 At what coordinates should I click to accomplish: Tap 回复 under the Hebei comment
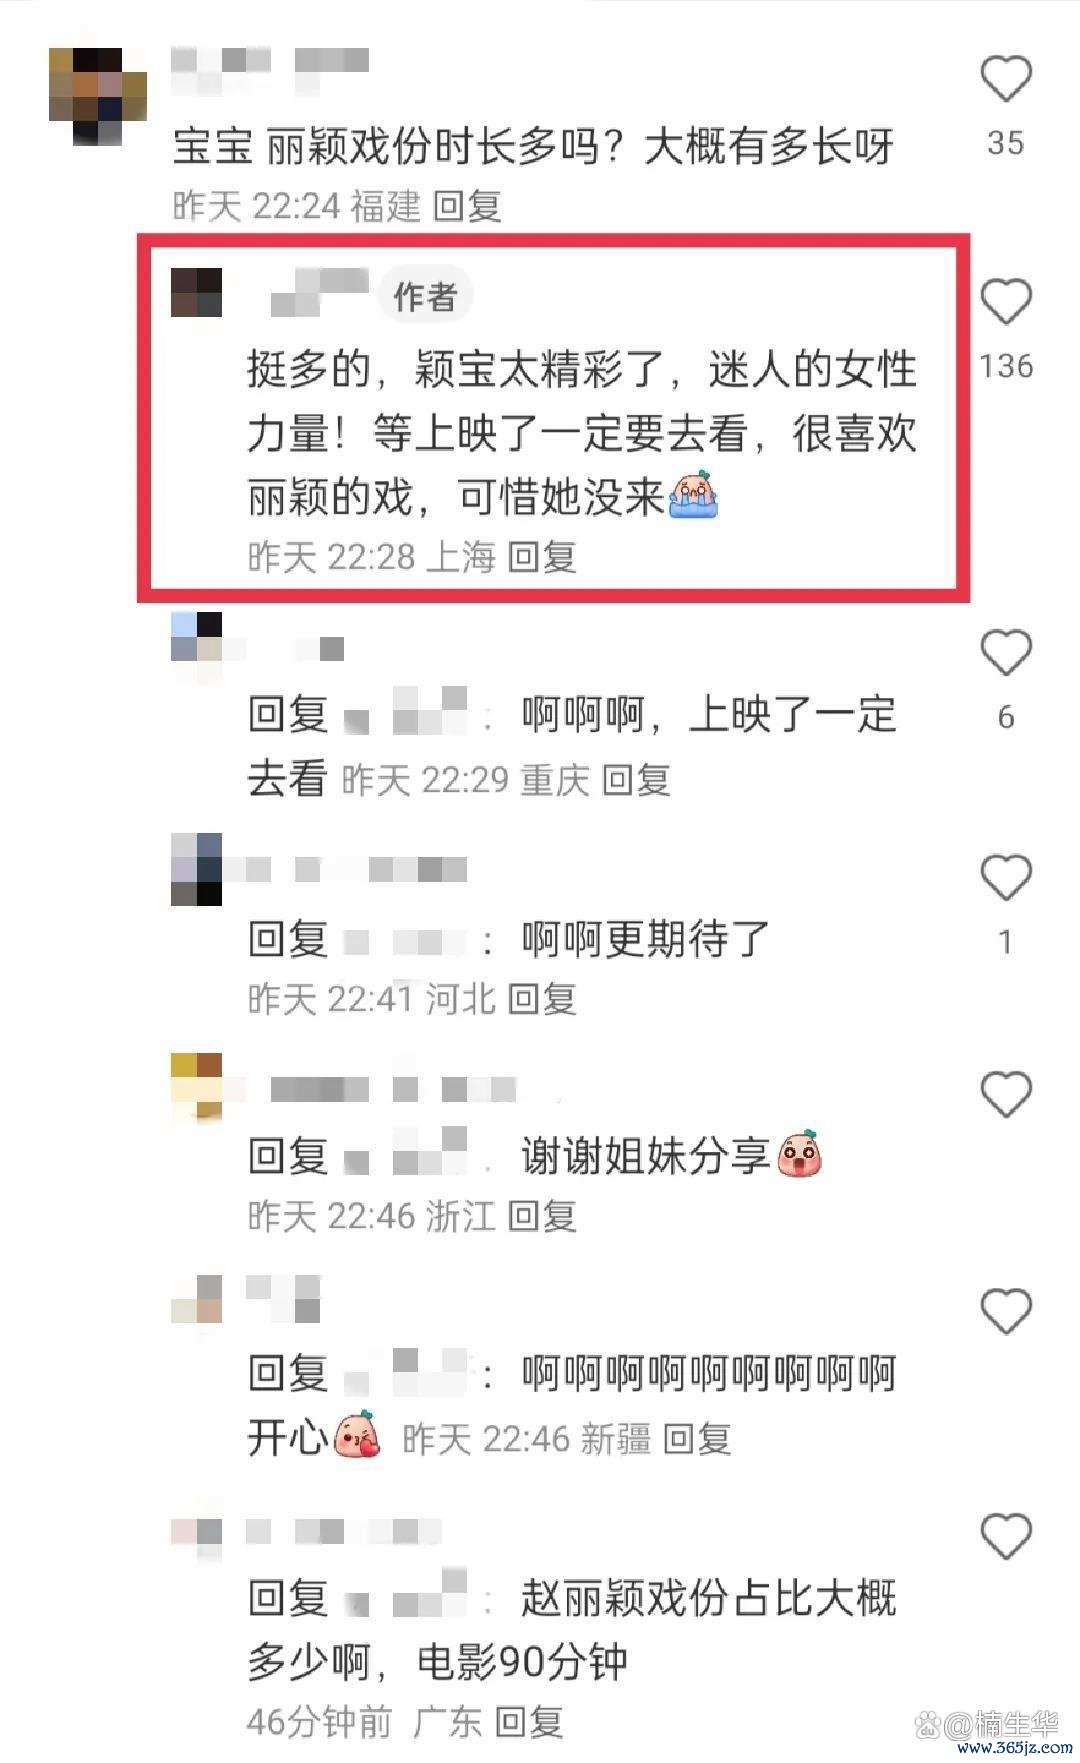(x=542, y=999)
